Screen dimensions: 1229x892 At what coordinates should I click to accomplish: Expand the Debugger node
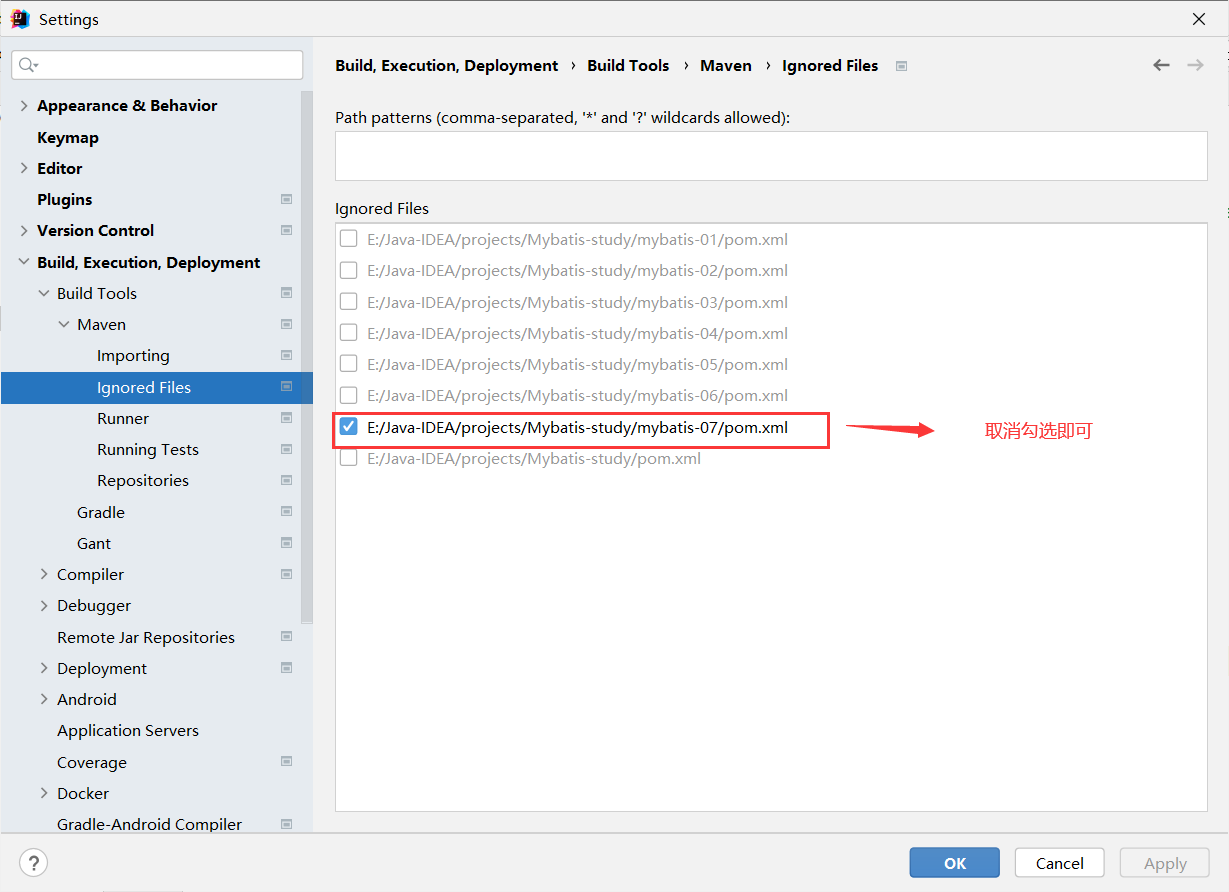click(x=44, y=605)
